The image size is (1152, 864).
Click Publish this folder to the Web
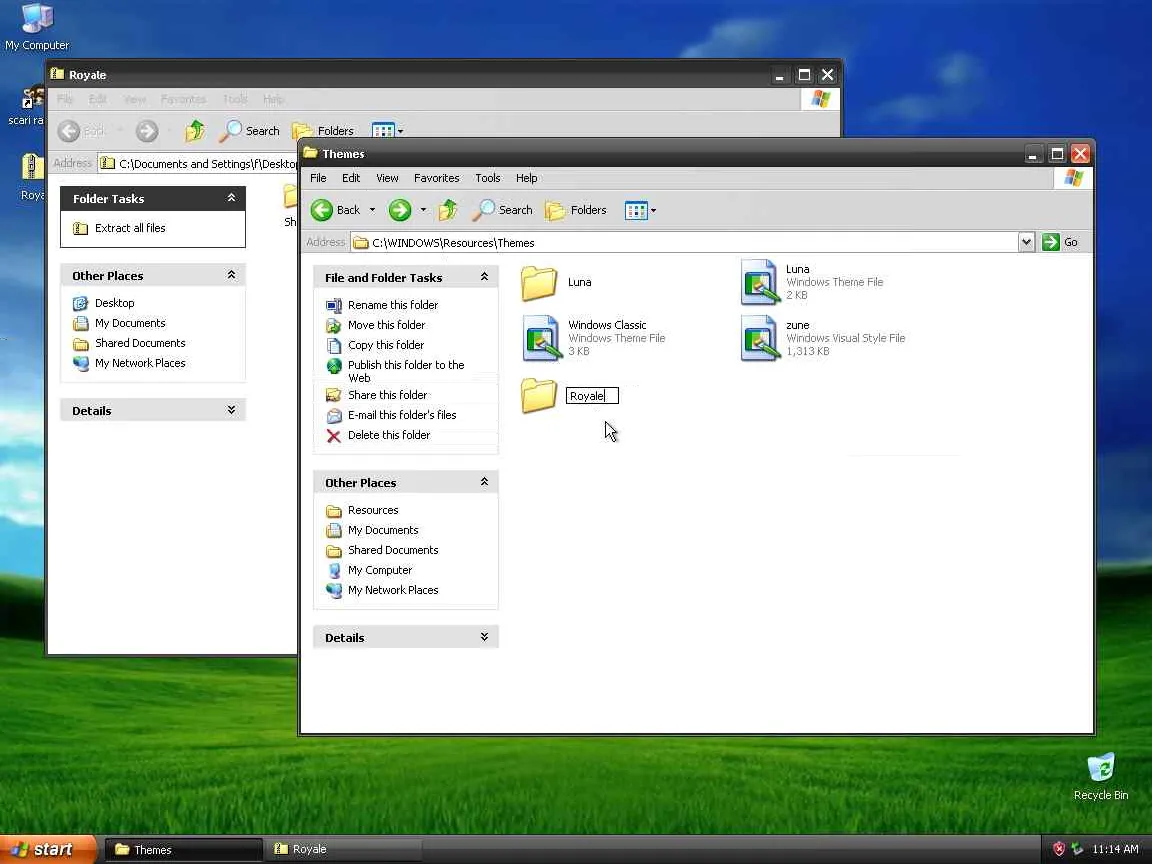pyautogui.click(x=406, y=371)
